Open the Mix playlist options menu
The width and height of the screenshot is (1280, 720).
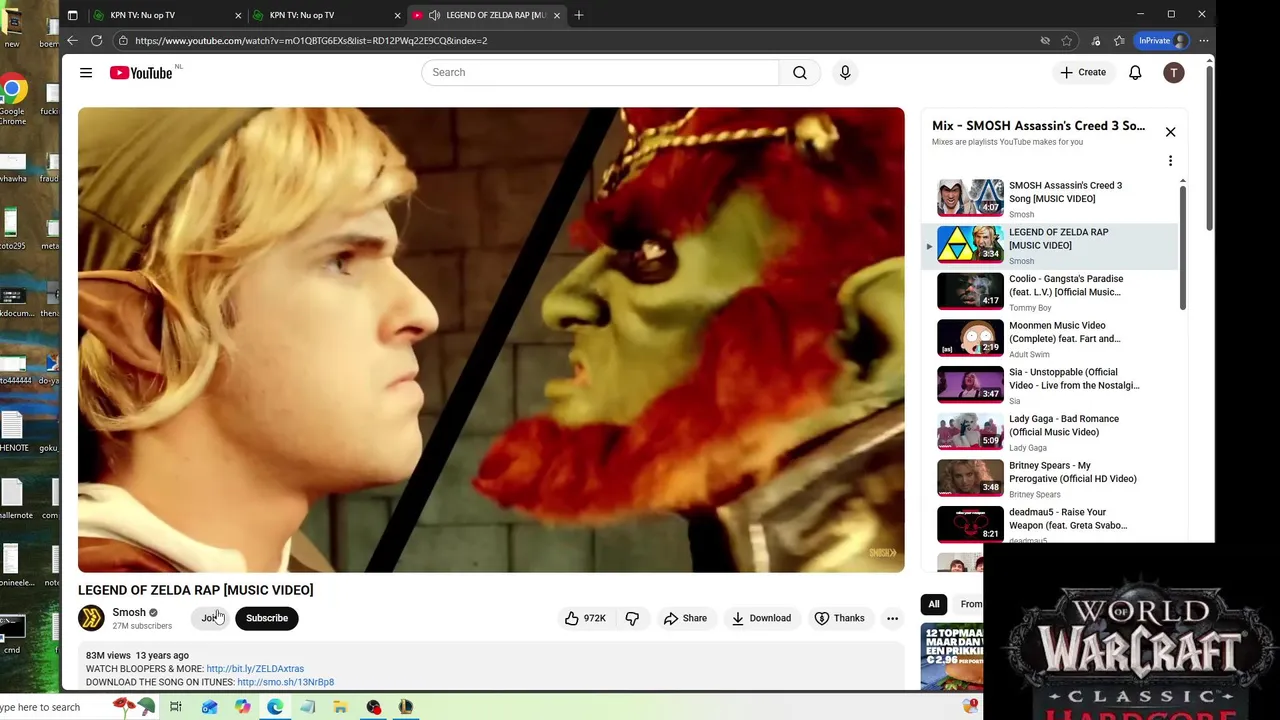click(x=1170, y=161)
